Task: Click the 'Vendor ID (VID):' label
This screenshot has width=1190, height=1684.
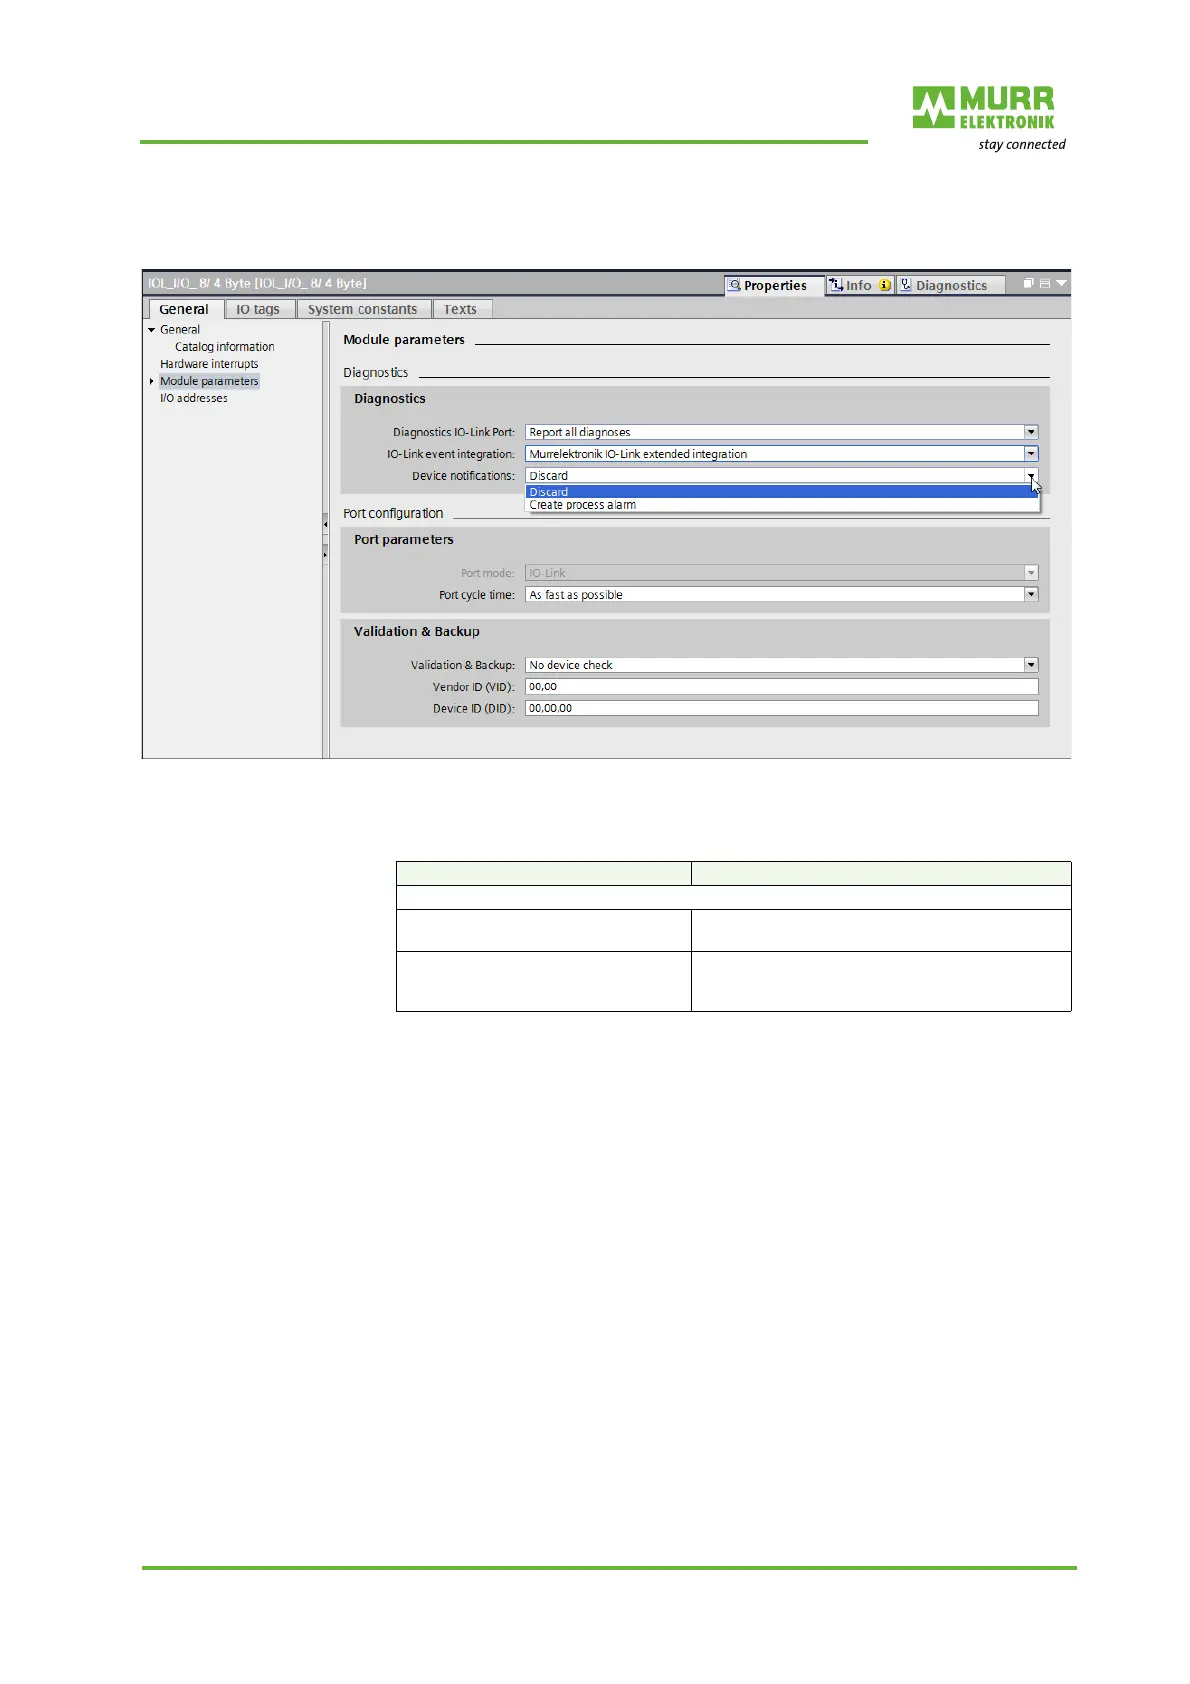Action: (x=474, y=687)
